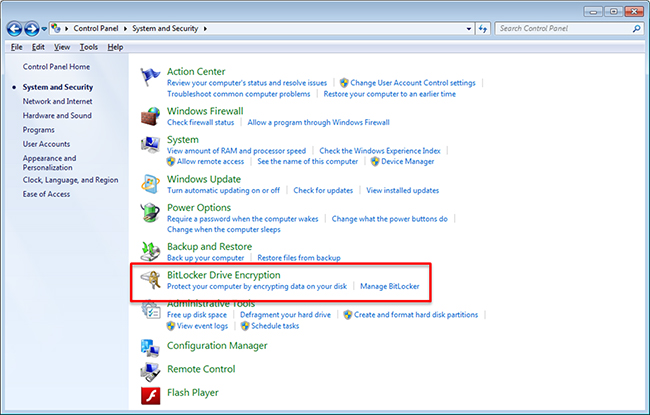Open Device Manager link
The width and height of the screenshot is (650, 415).
407,161
